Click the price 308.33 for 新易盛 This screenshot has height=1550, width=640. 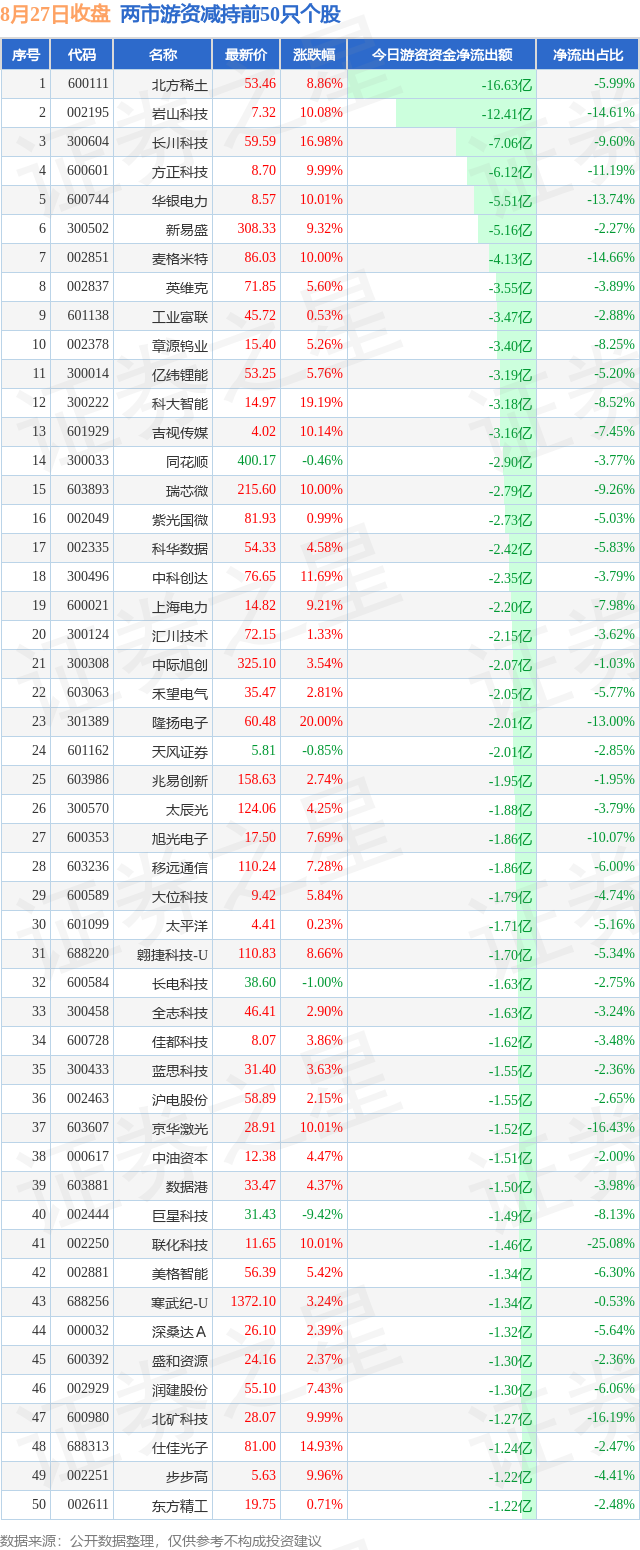pos(258,229)
